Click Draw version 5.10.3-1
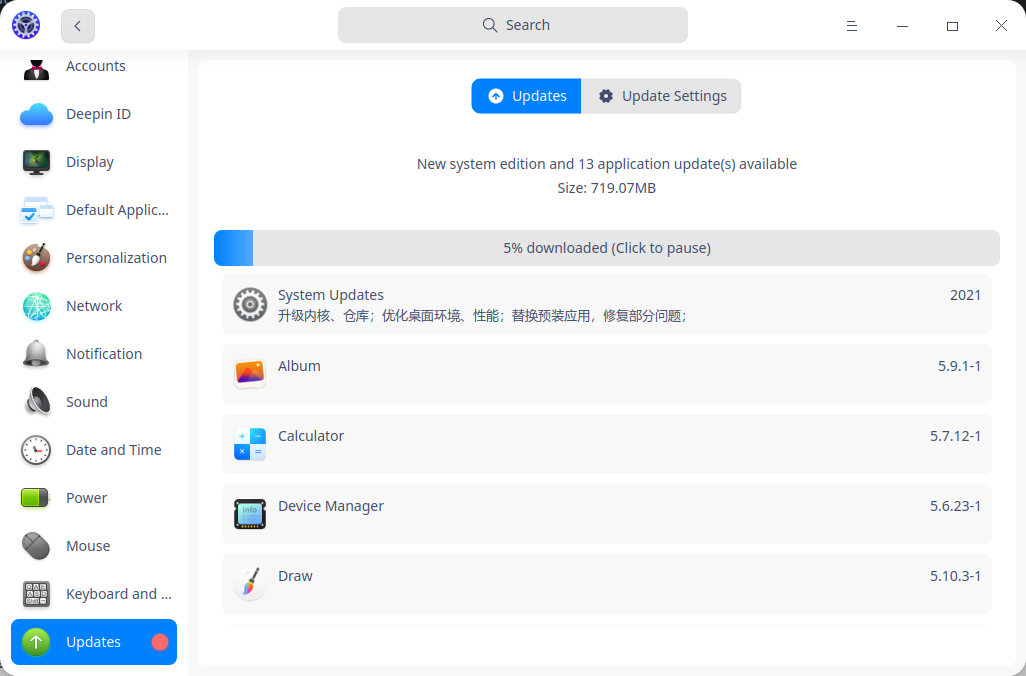The height and width of the screenshot is (676, 1026). 955,576
